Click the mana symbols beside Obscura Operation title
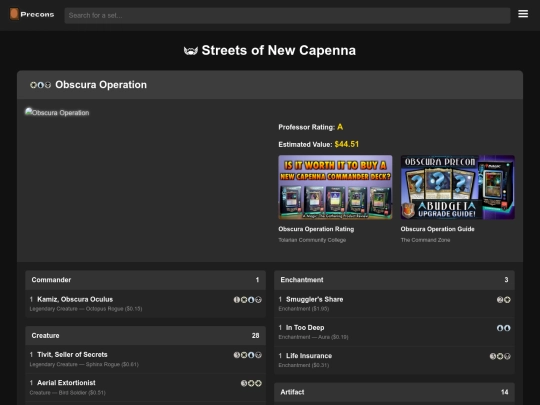 coord(40,85)
